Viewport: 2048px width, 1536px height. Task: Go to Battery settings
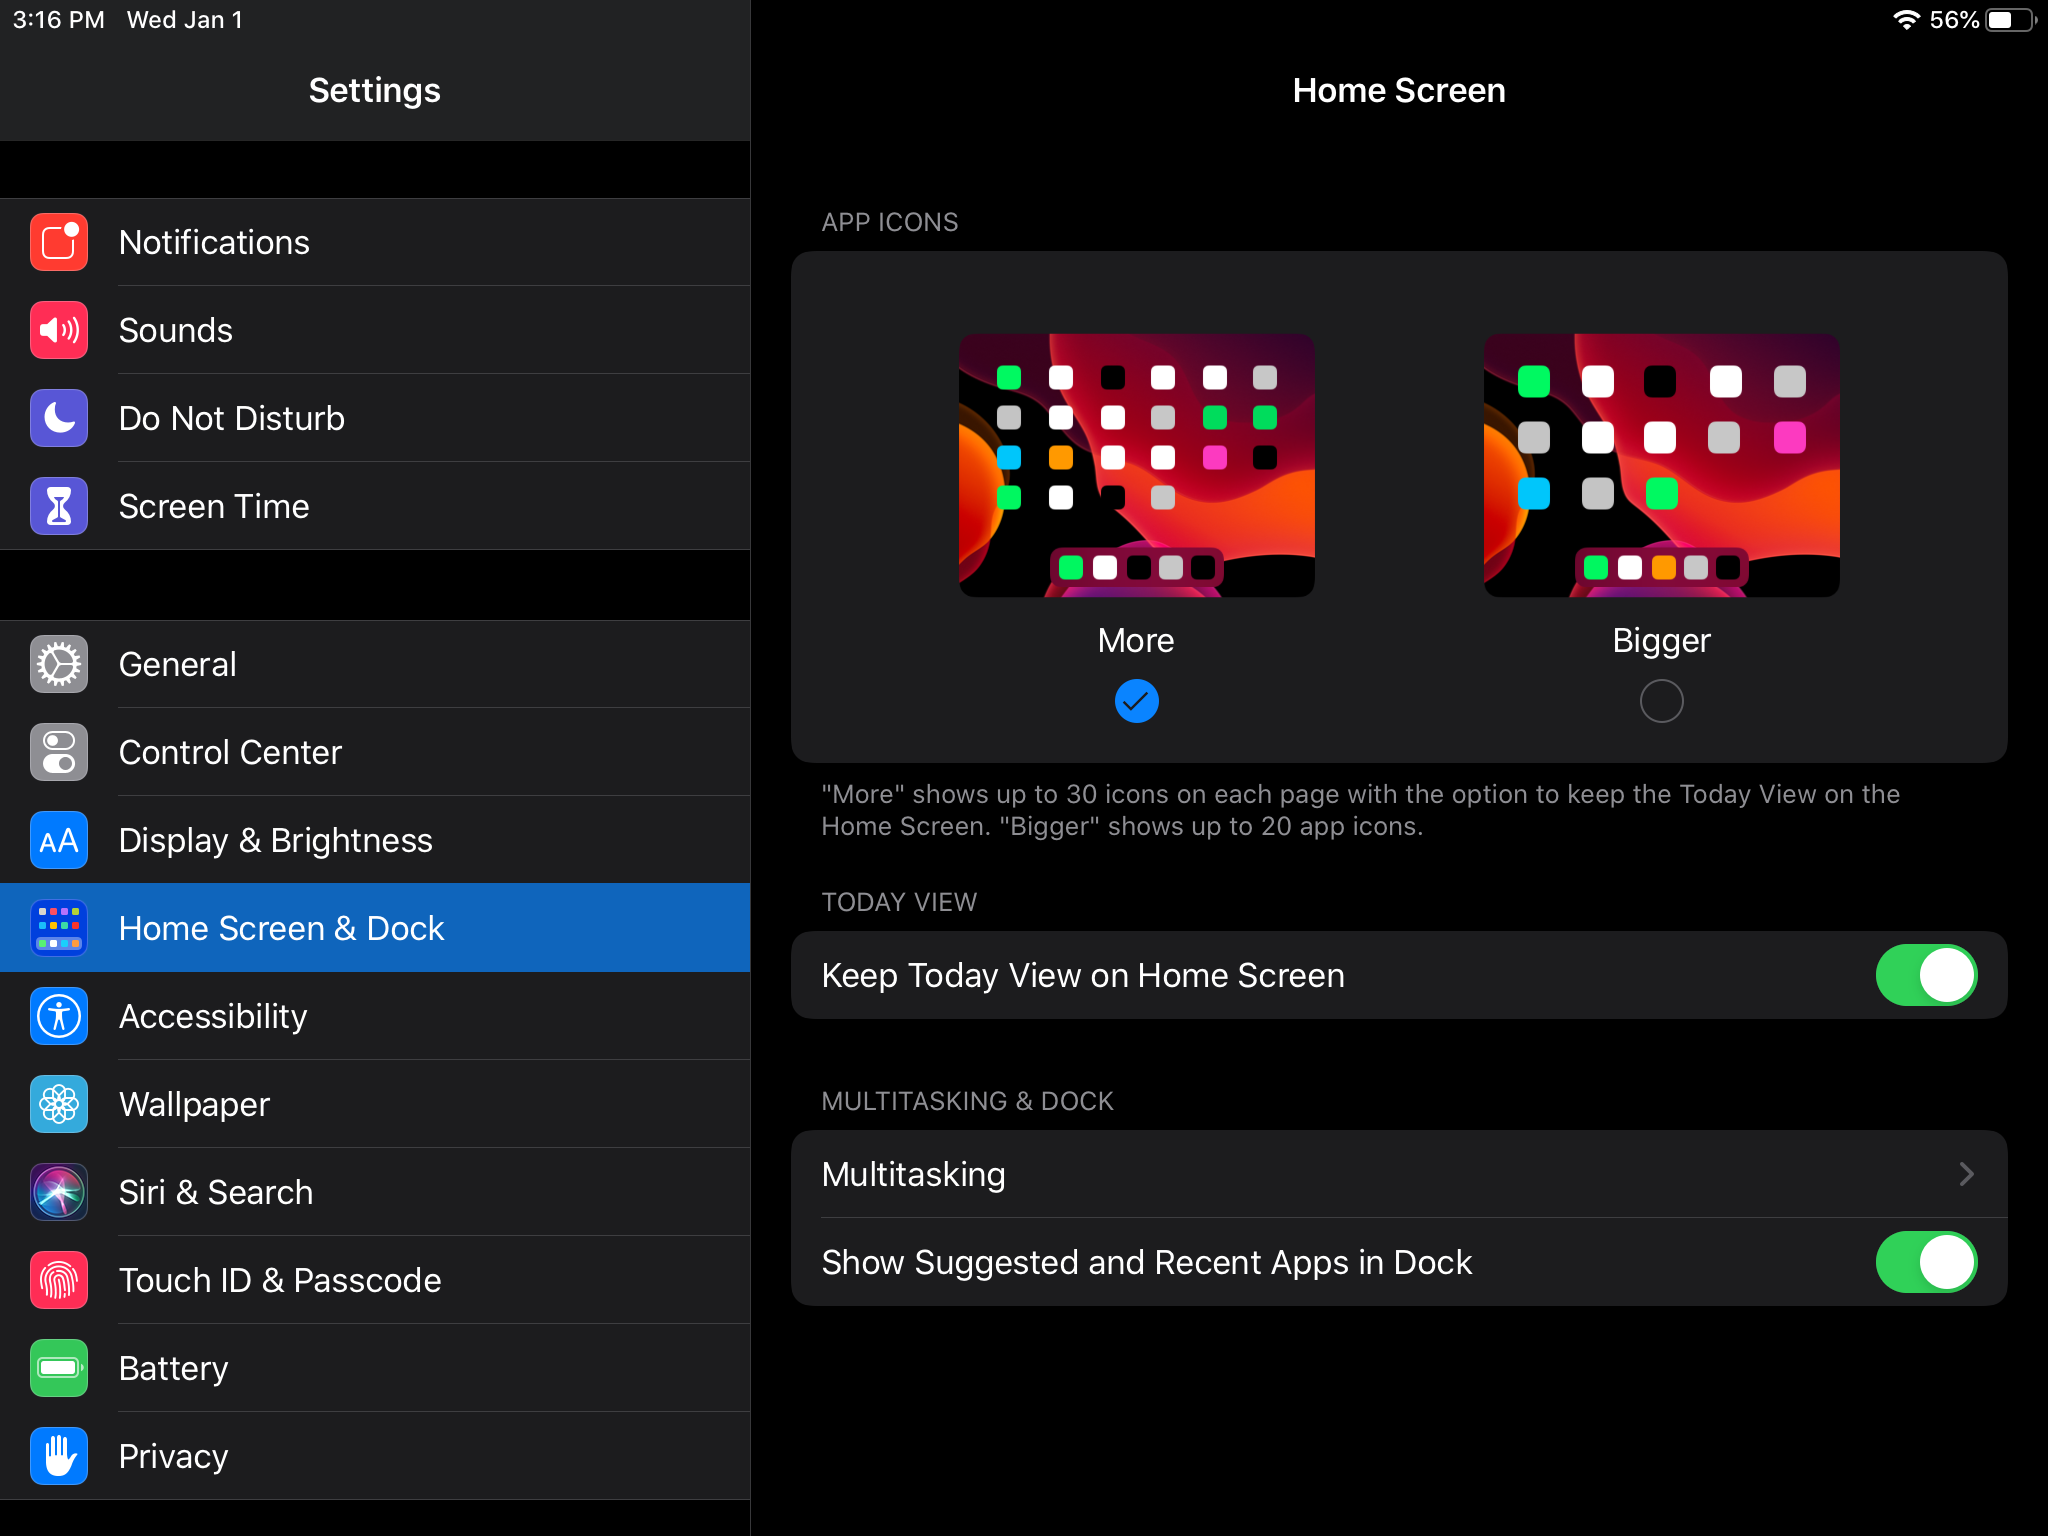pyautogui.click(x=173, y=1369)
